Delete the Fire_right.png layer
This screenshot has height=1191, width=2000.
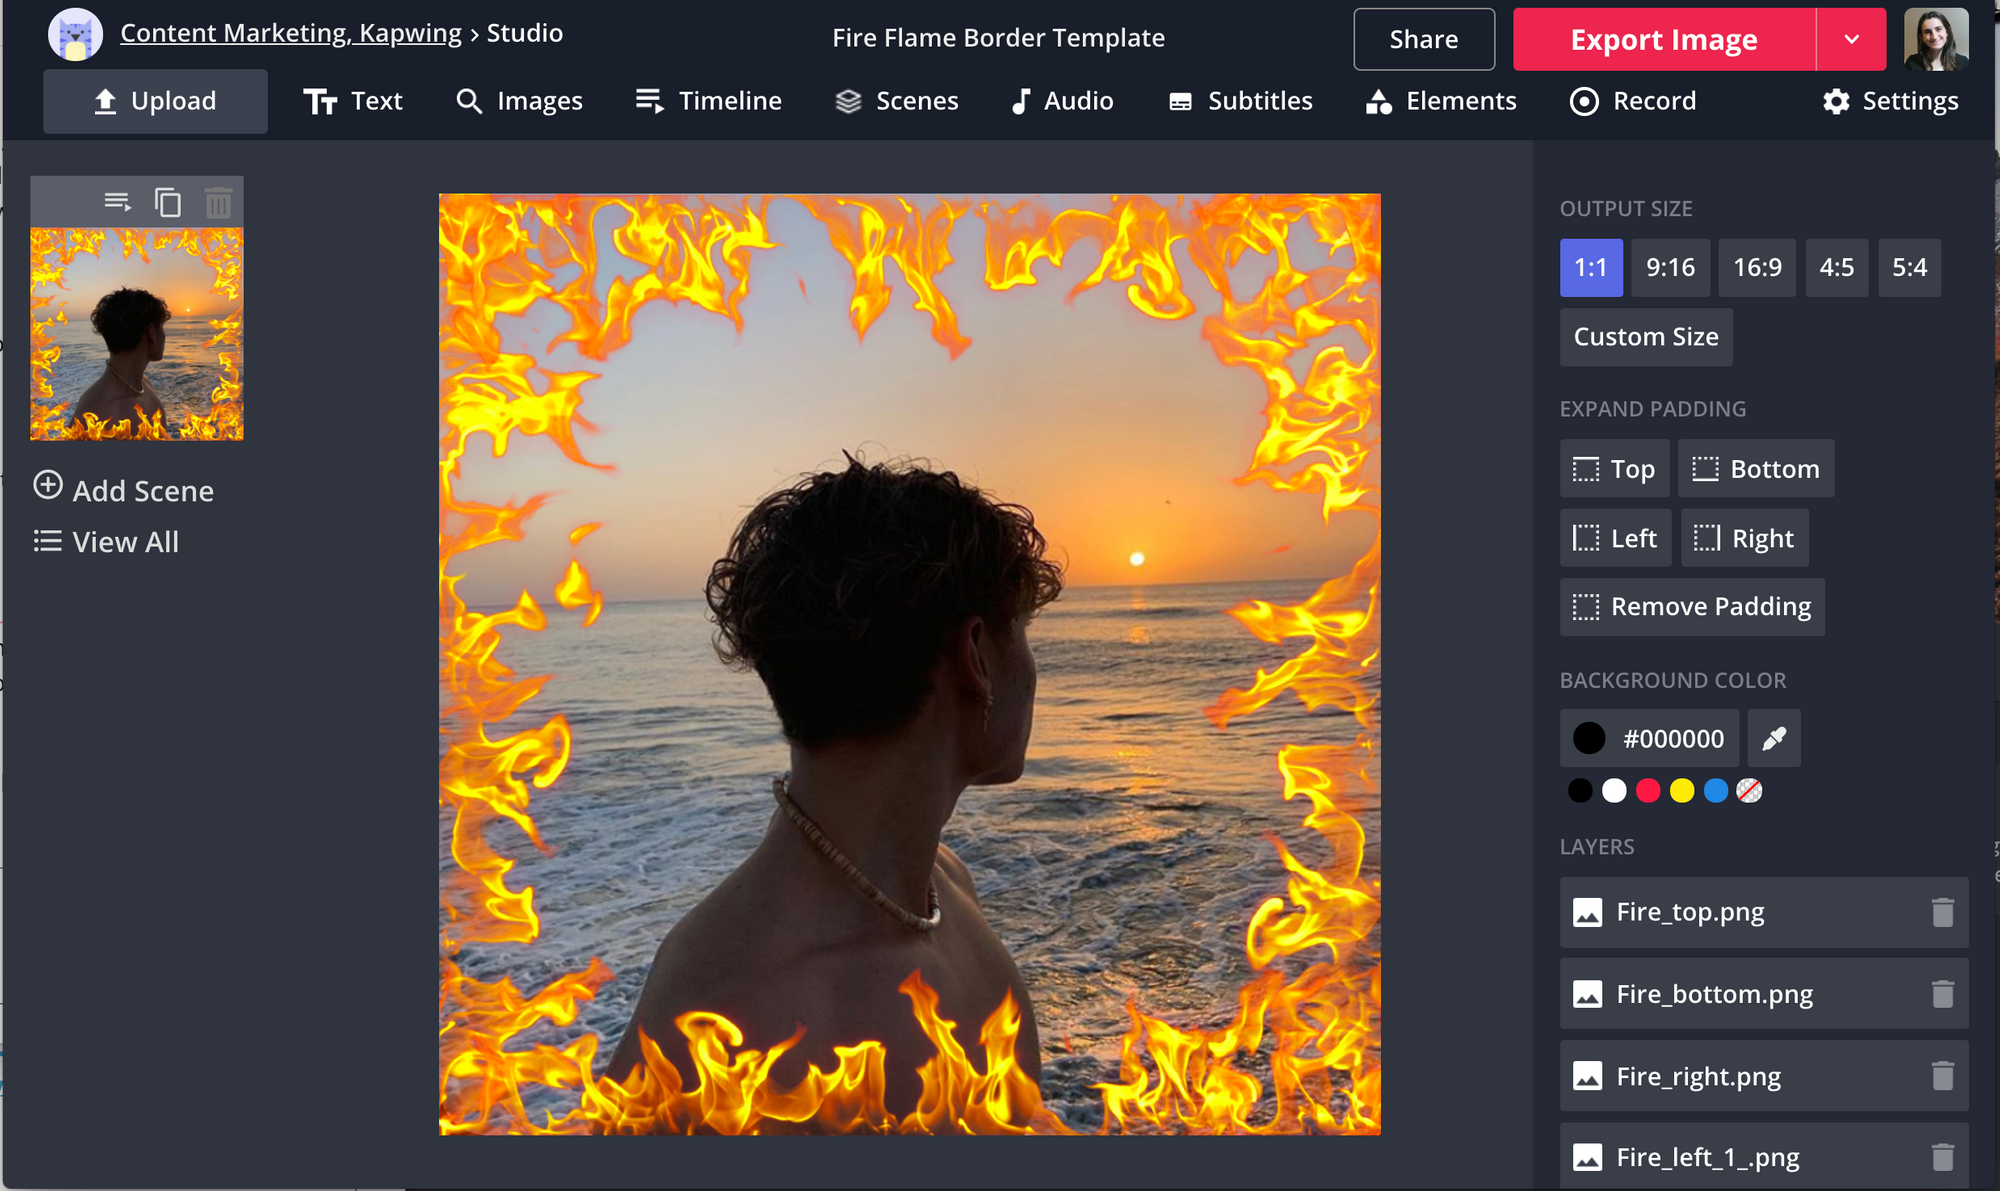tap(1942, 1076)
